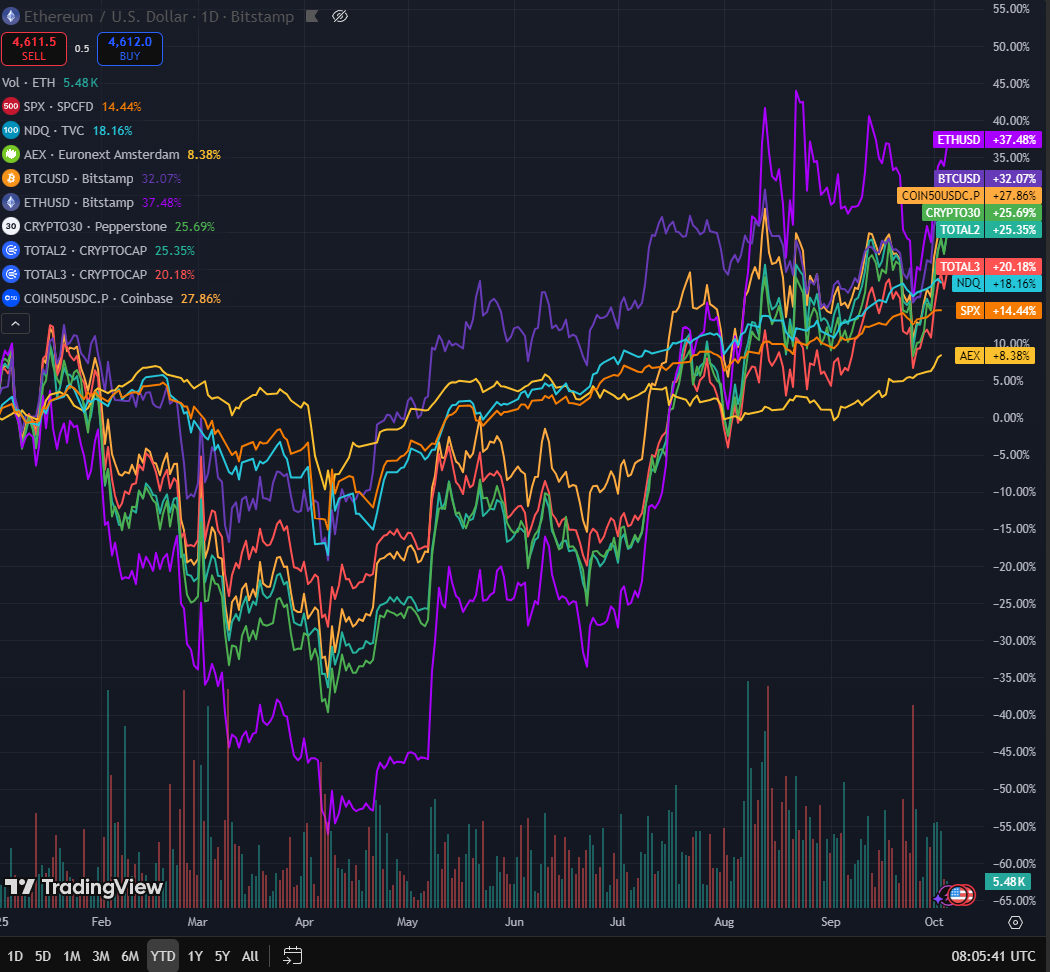Click the SPX +14.44% scale label
The image size is (1050, 972).
click(998, 311)
